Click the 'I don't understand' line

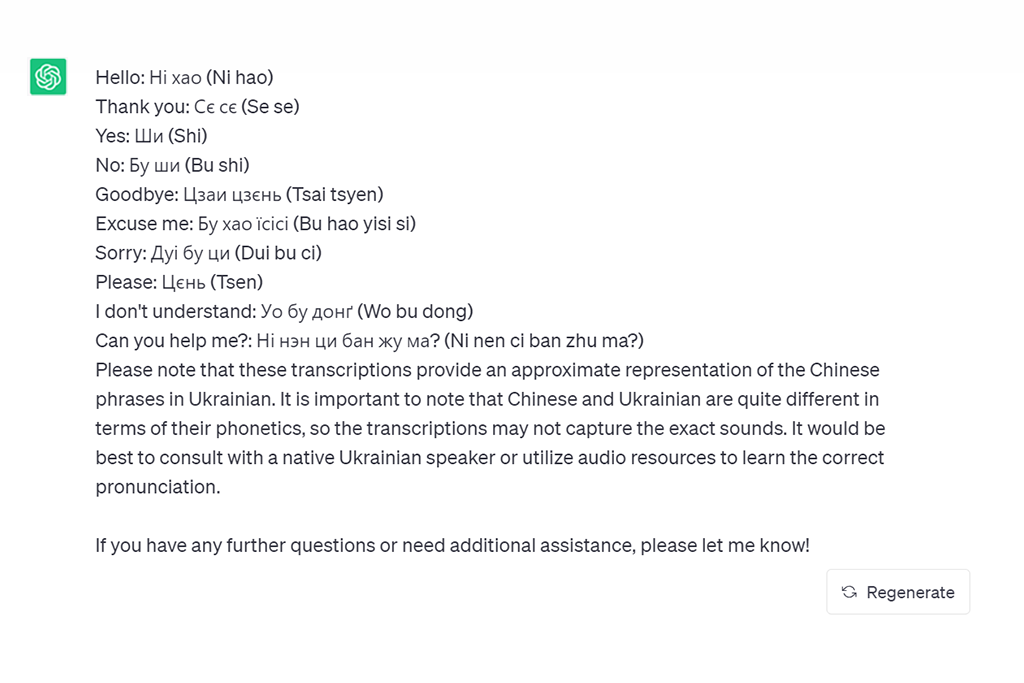coord(284,311)
